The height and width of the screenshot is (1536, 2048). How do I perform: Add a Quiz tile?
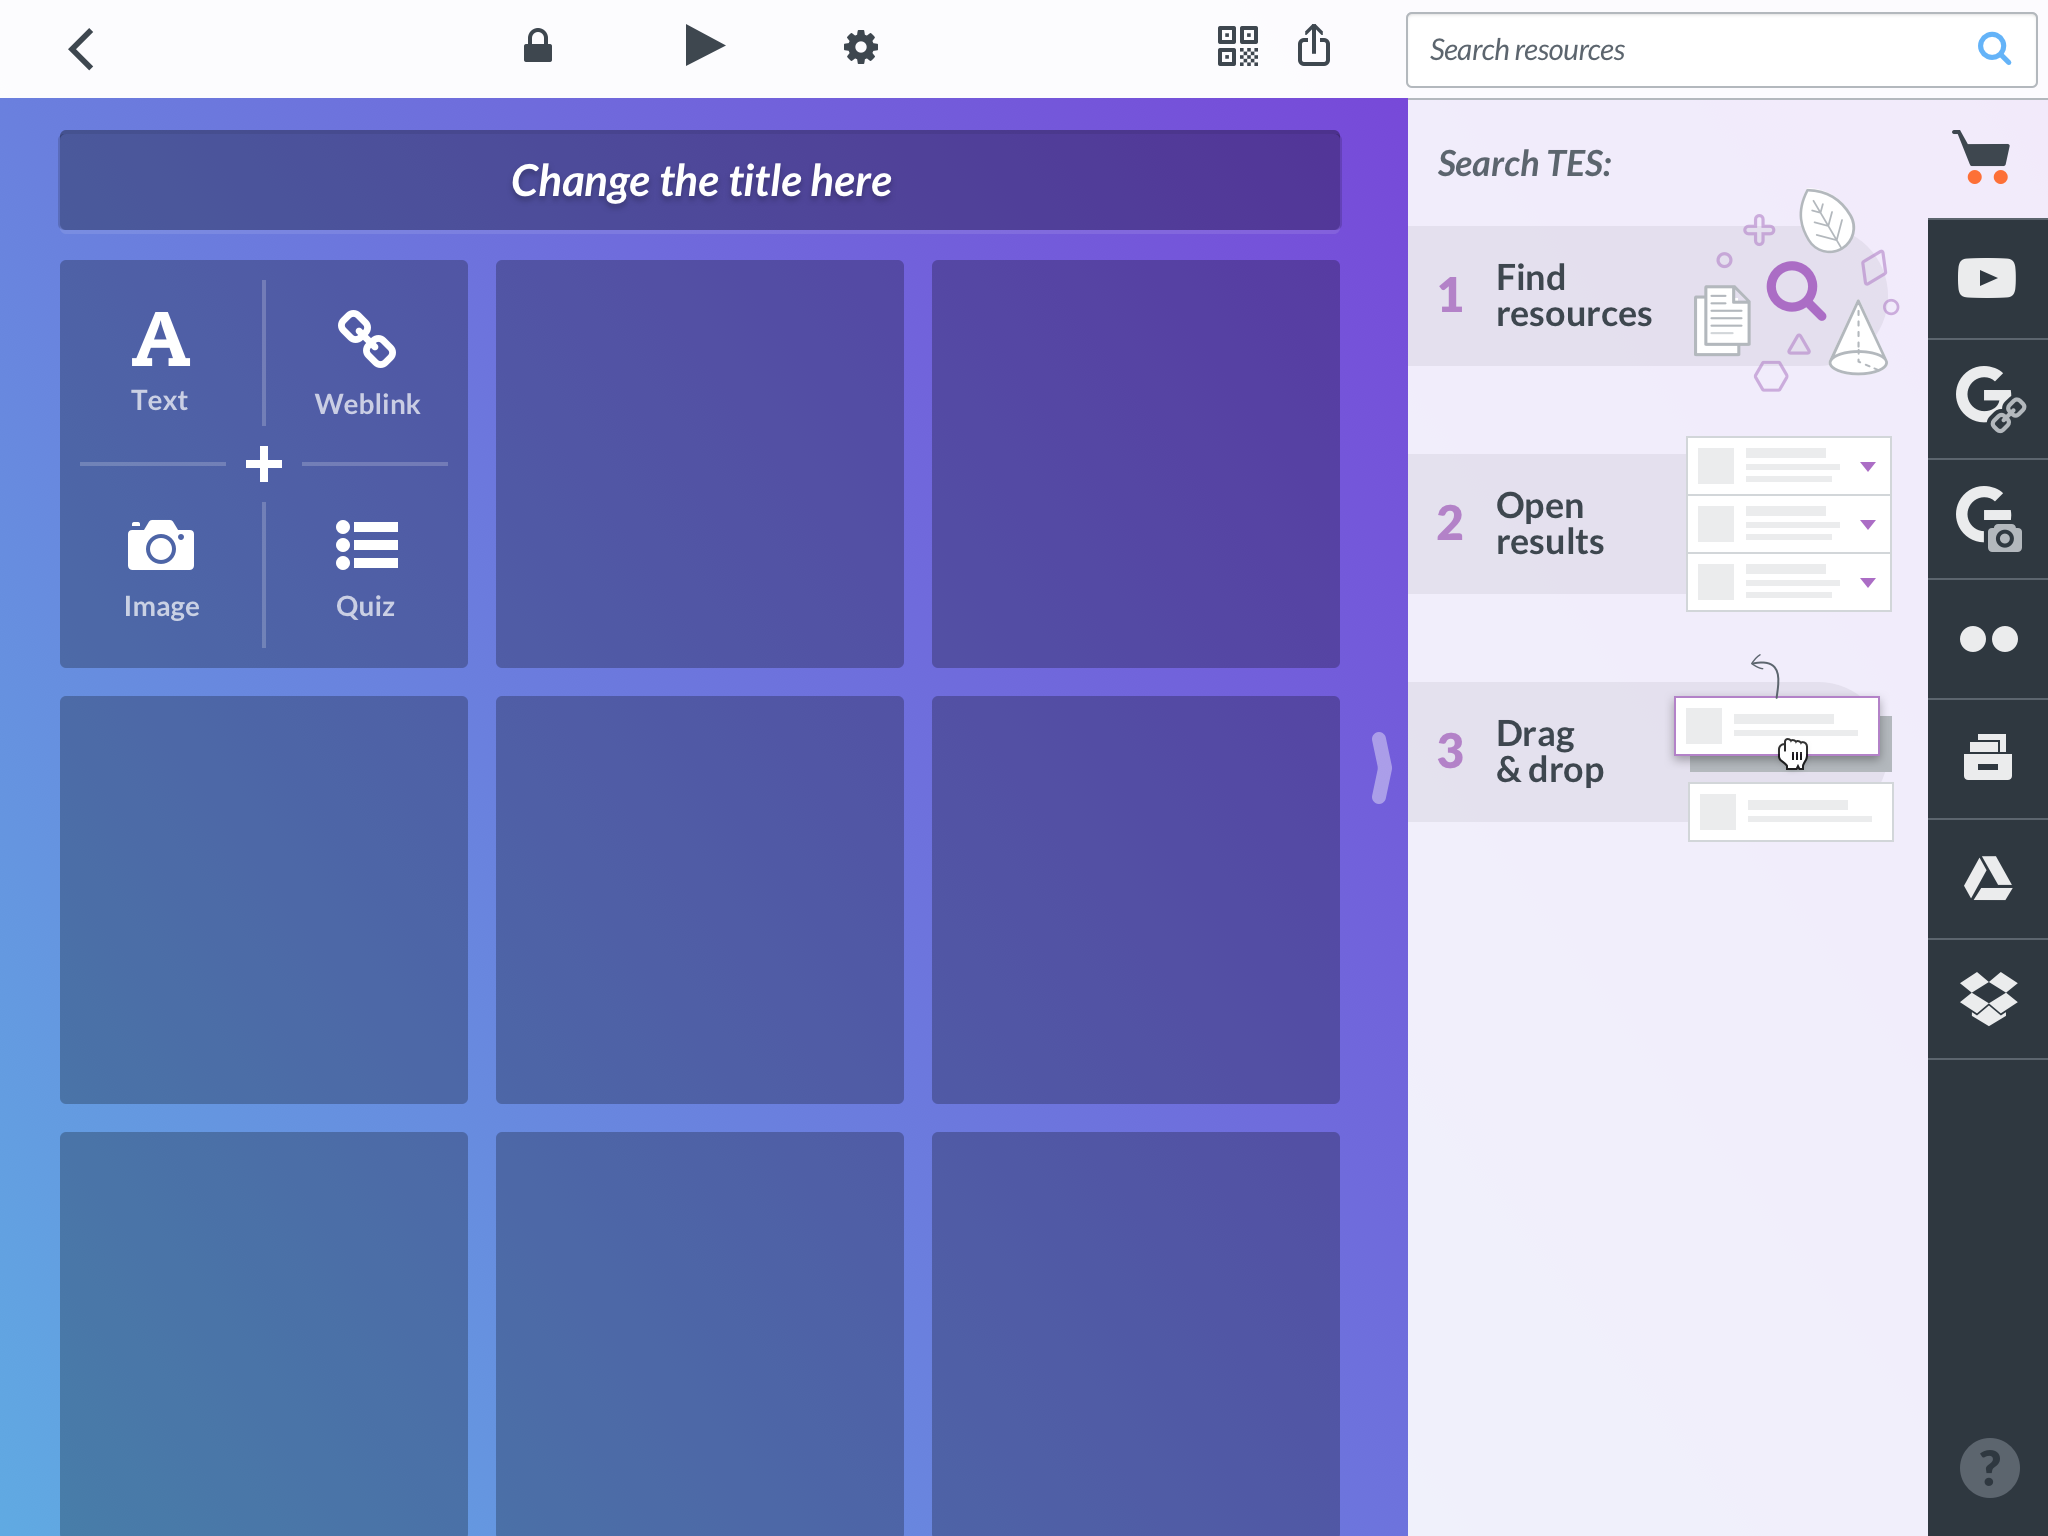(366, 568)
